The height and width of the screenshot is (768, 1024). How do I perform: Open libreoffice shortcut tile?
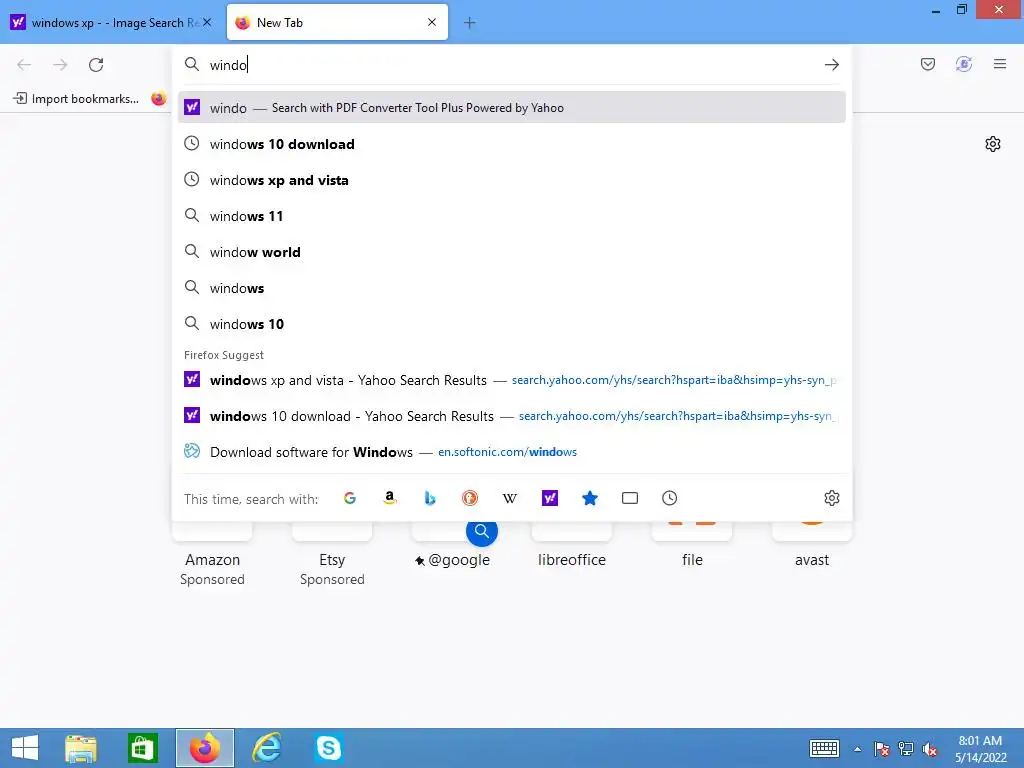(x=572, y=545)
